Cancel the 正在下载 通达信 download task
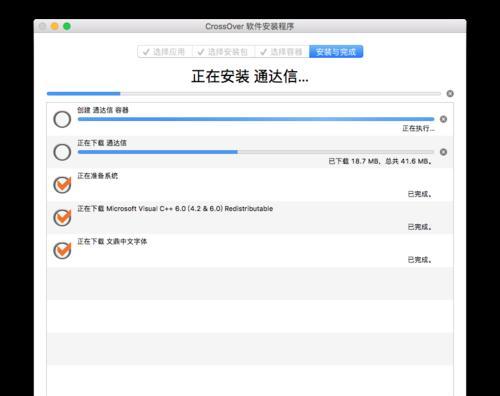The width and height of the screenshot is (500, 396). 443,152
